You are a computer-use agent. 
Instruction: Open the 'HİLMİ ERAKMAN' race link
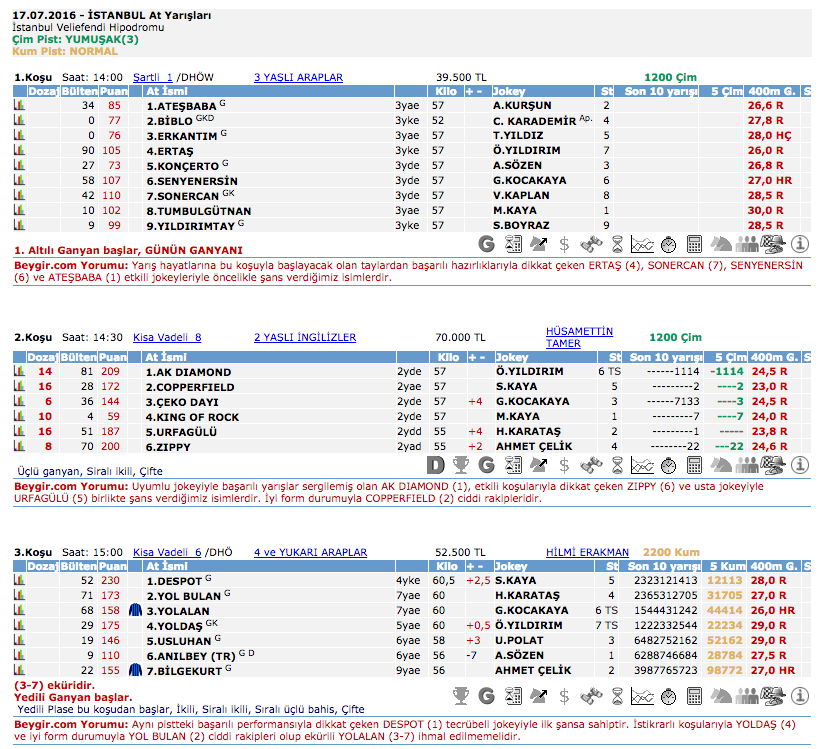point(587,552)
